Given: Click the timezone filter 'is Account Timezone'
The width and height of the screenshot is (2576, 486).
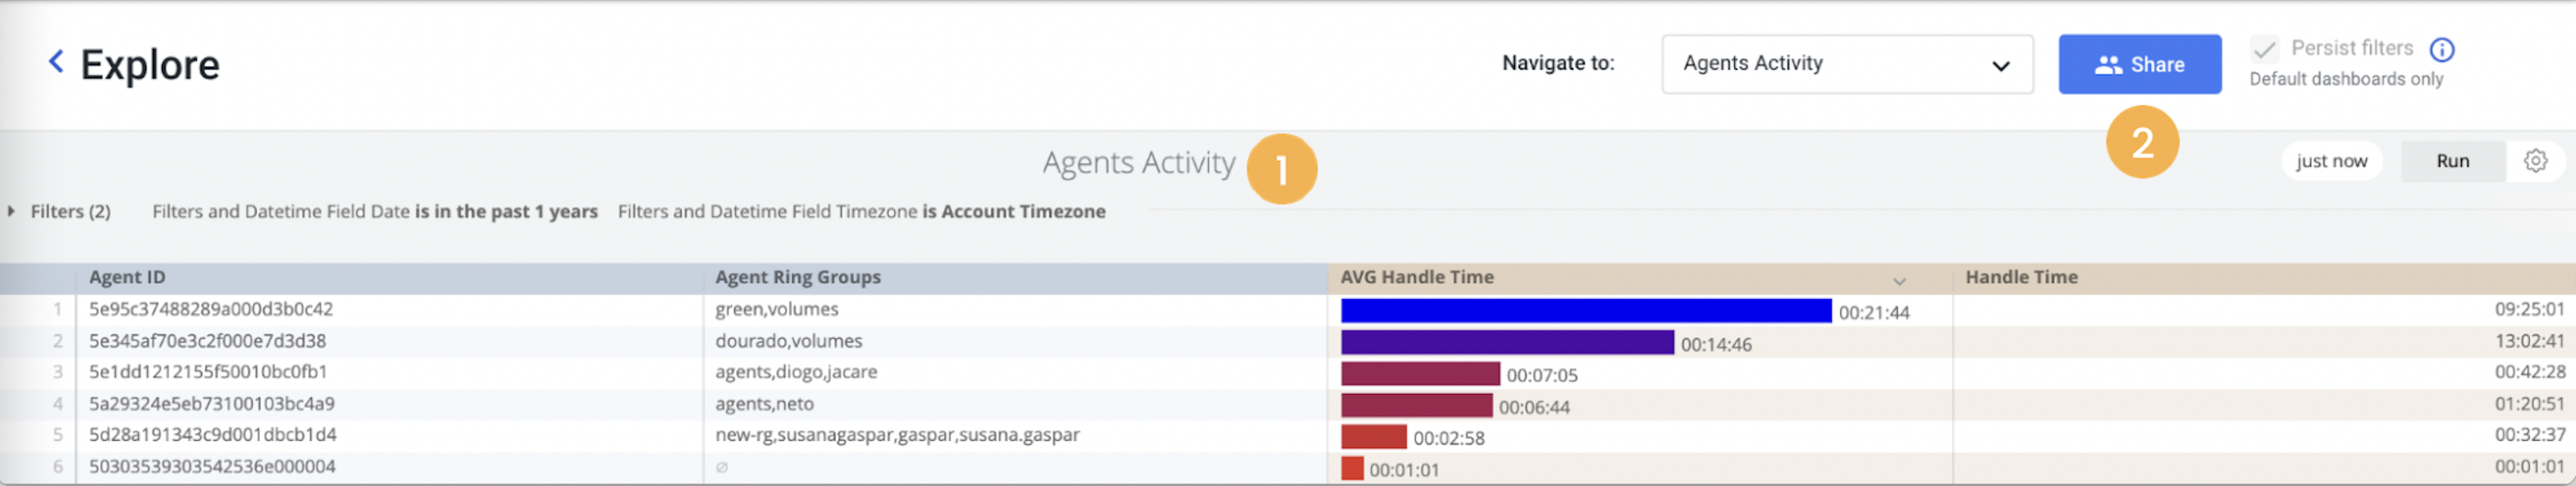Looking at the screenshot, I should (x=1013, y=212).
